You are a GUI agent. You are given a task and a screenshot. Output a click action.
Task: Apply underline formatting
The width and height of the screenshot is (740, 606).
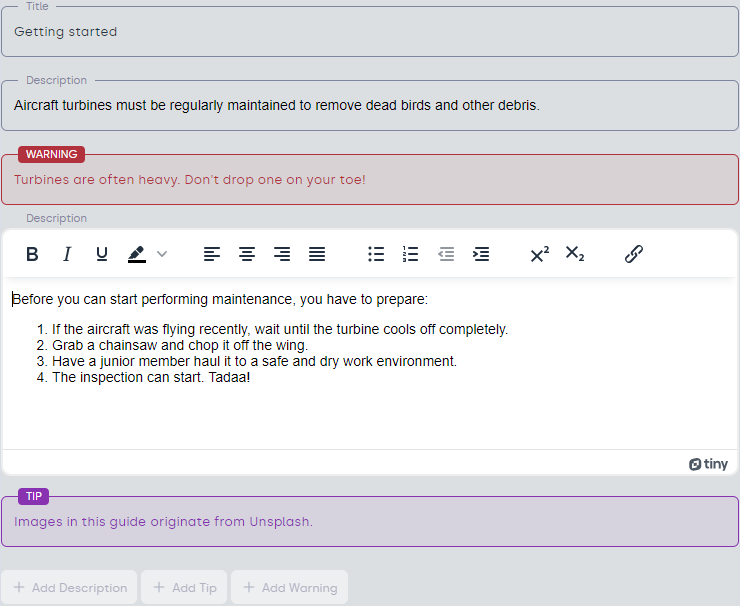click(102, 254)
